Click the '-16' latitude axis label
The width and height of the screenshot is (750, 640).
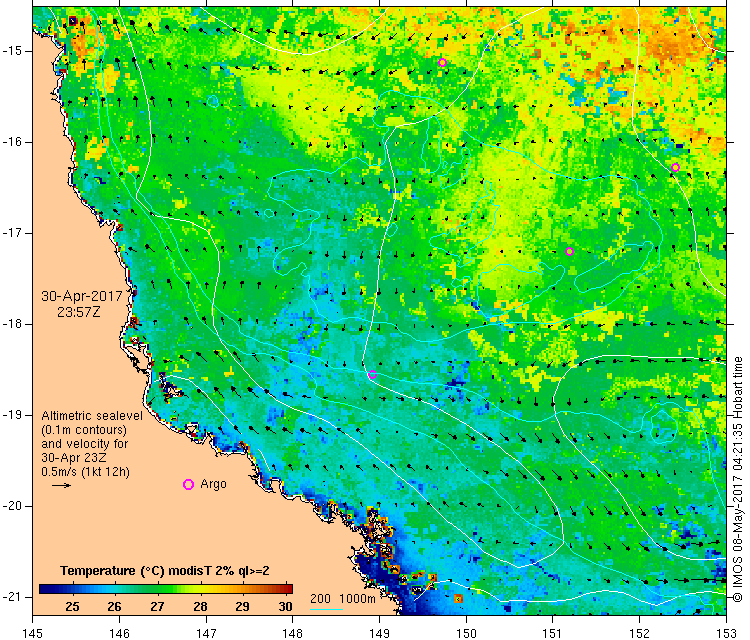tap(11, 142)
